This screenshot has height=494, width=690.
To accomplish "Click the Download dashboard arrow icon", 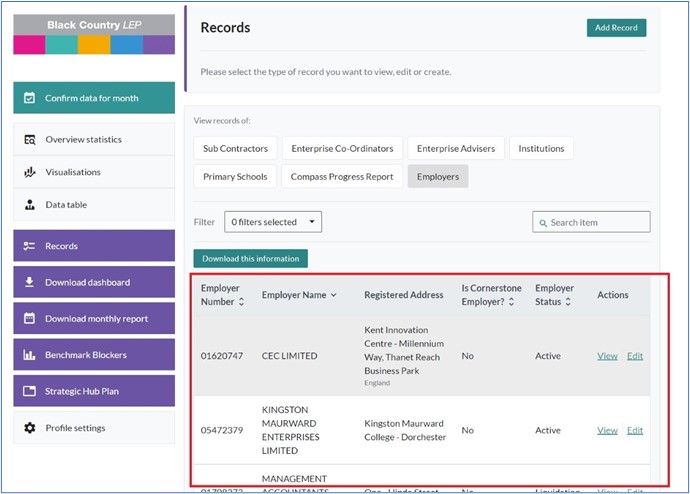I will pyautogui.click(x=29, y=282).
